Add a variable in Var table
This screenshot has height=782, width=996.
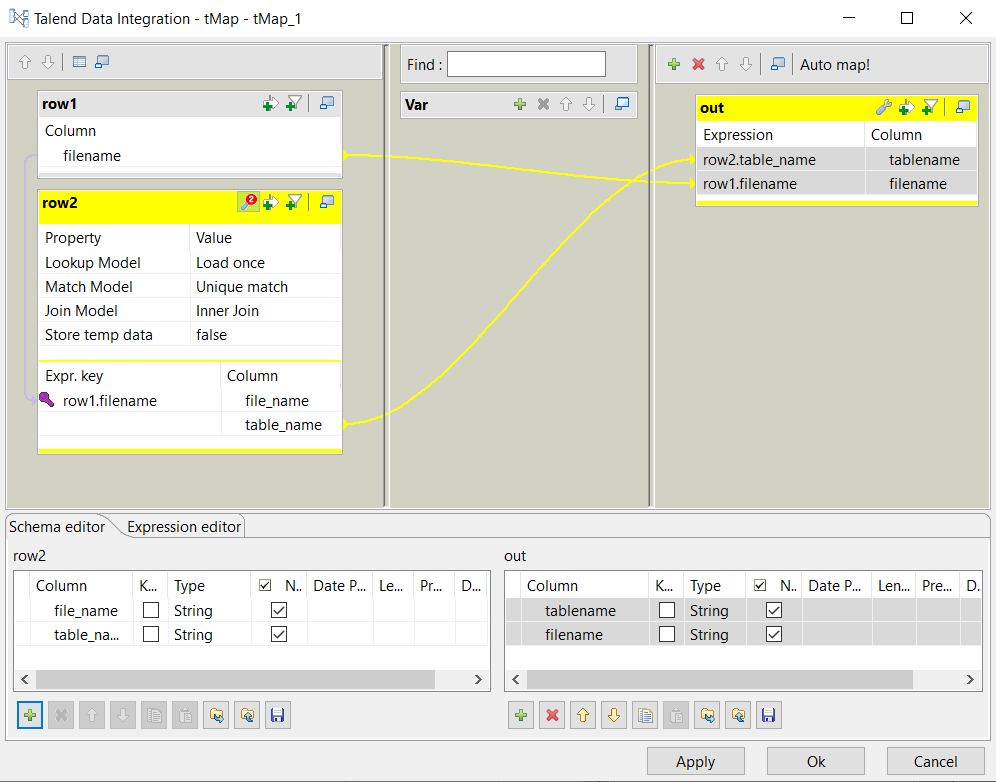pyautogui.click(x=520, y=104)
